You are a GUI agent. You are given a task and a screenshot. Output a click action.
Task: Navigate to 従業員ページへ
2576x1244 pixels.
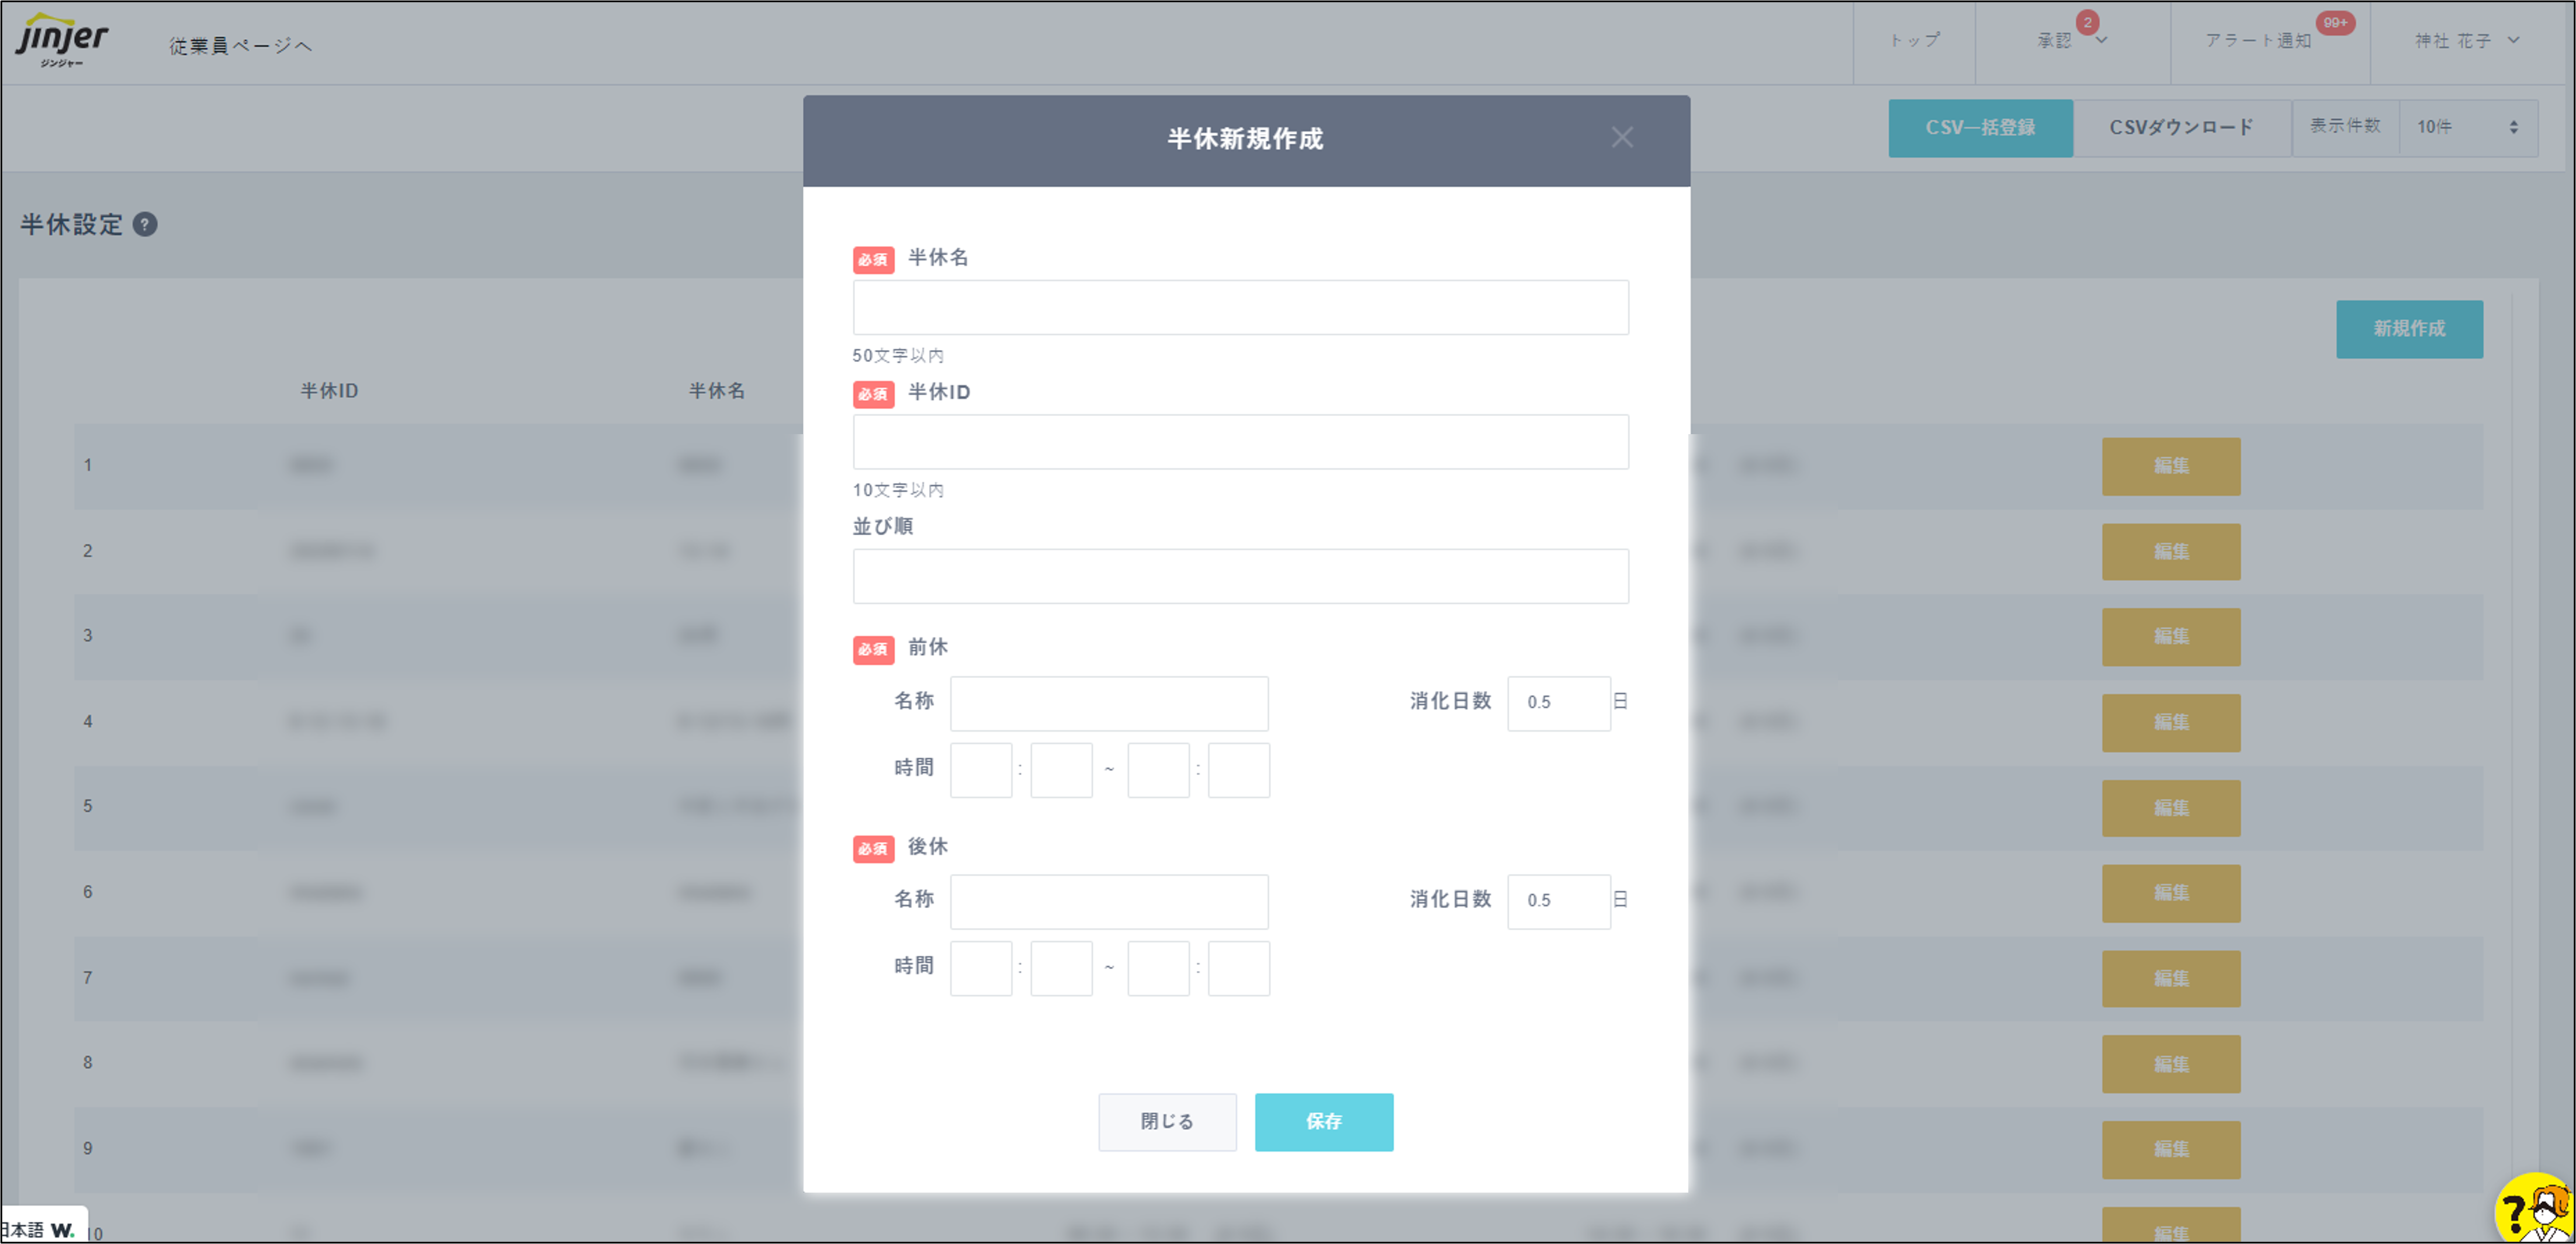(x=239, y=44)
